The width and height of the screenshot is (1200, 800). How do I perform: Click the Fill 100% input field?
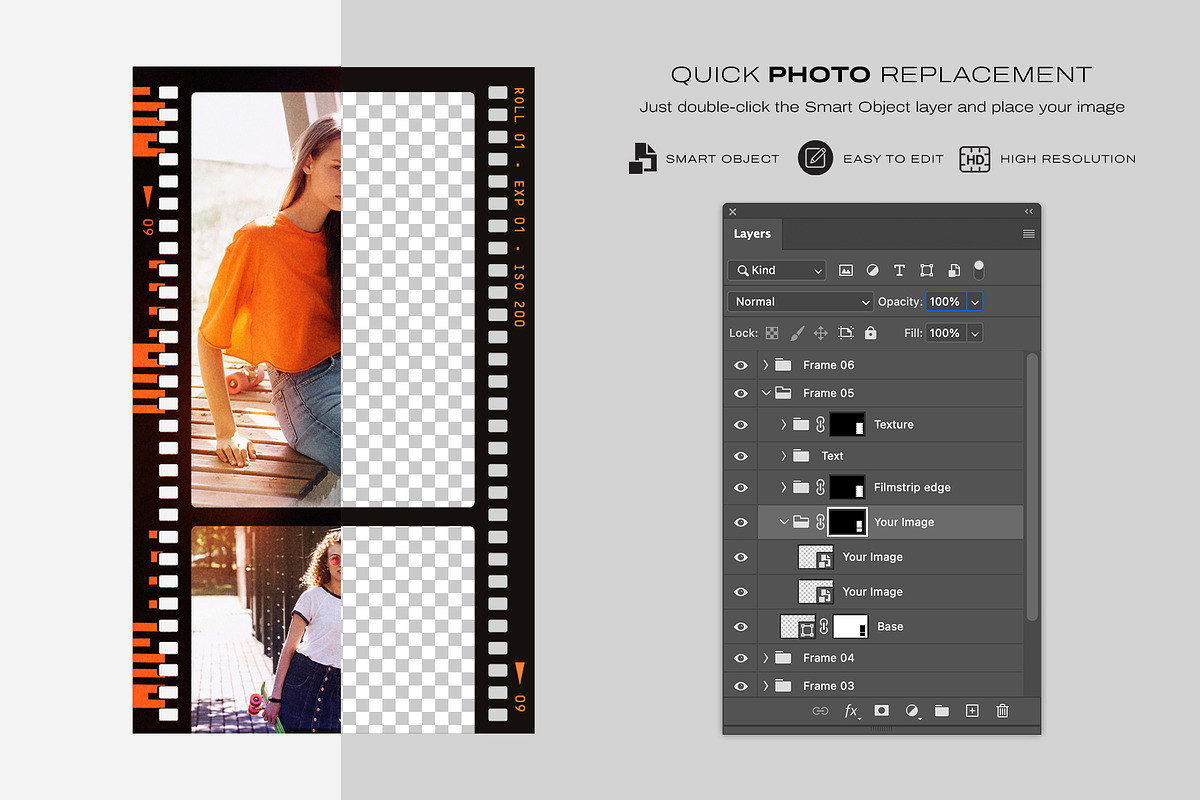point(945,333)
